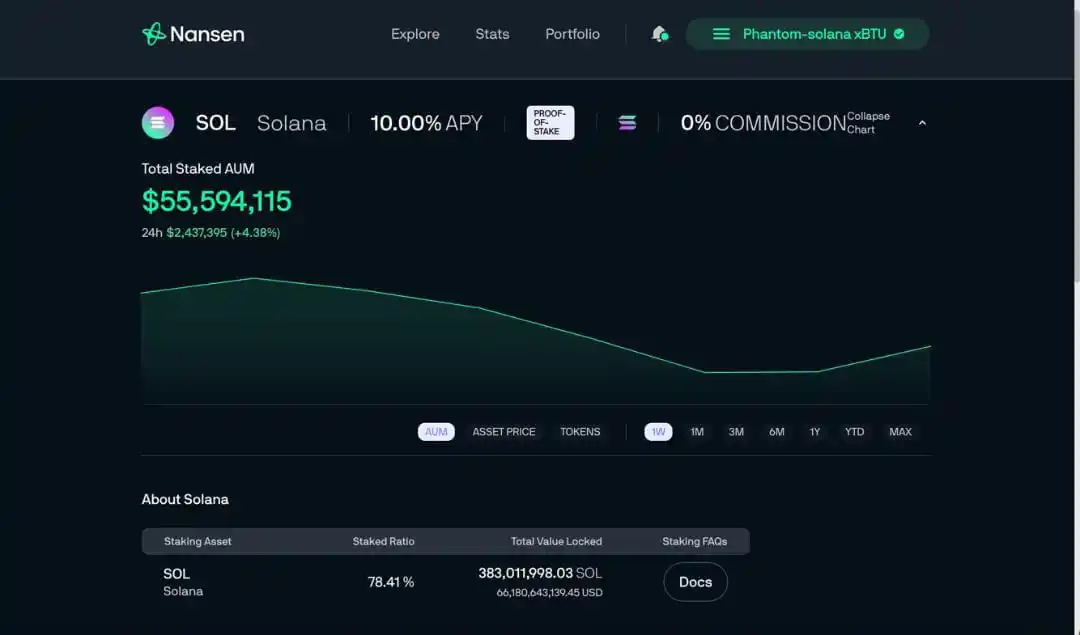Click the SOL Solana table row asset

tap(183, 582)
